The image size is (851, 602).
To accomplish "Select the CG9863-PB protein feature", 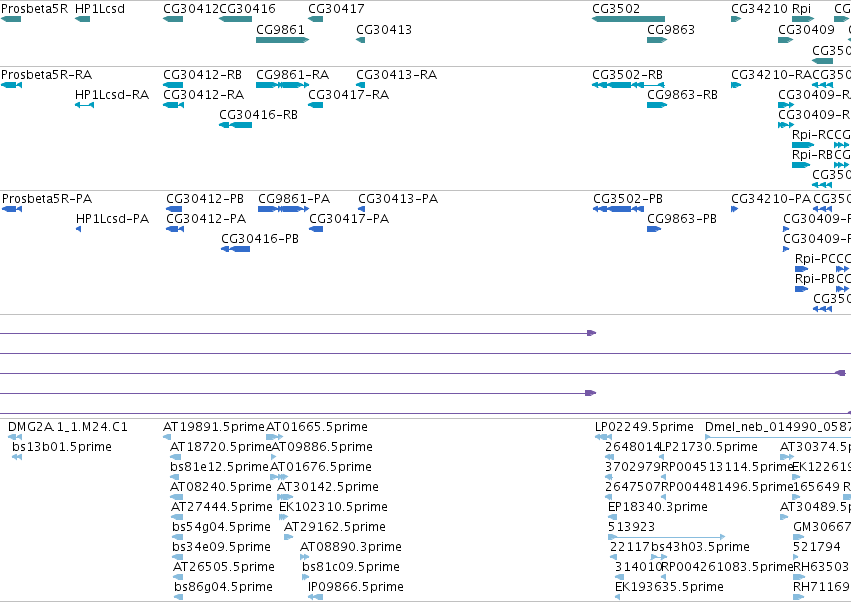I will [654, 229].
